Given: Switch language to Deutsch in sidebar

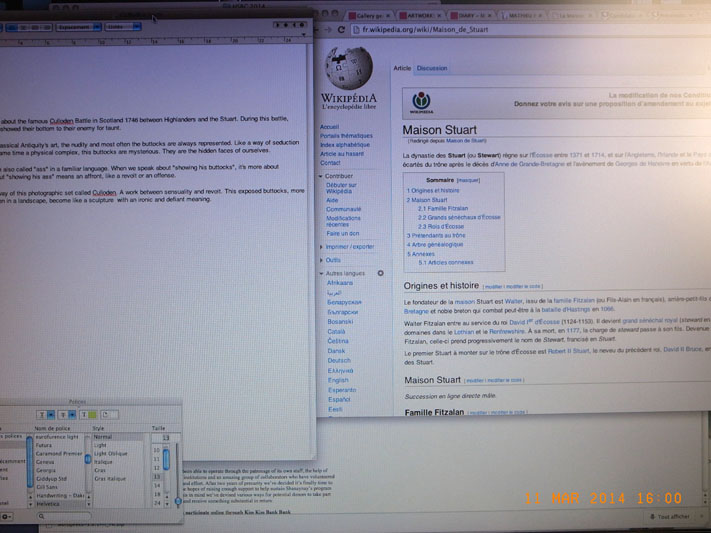Looking at the screenshot, I should tap(339, 361).
